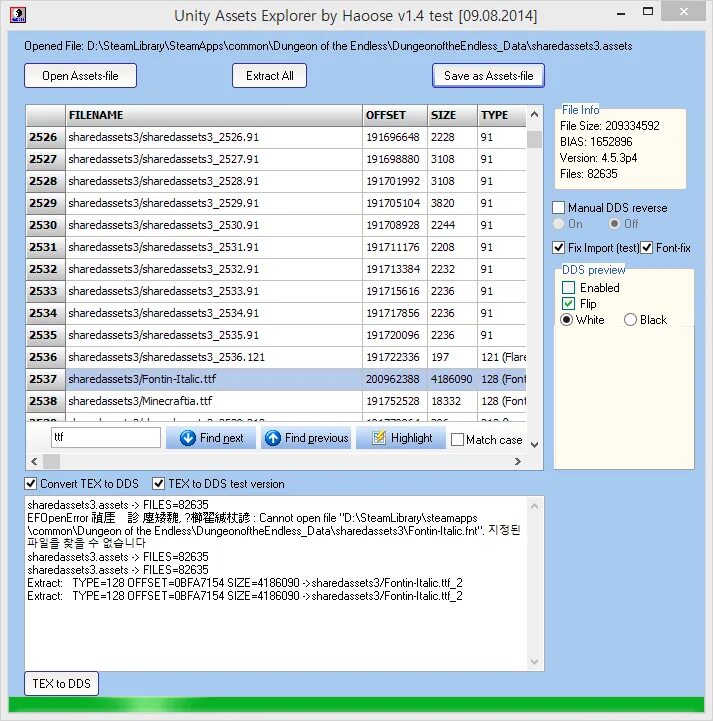Click size value 4186090 in table
The image size is (713, 721).
(451, 379)
